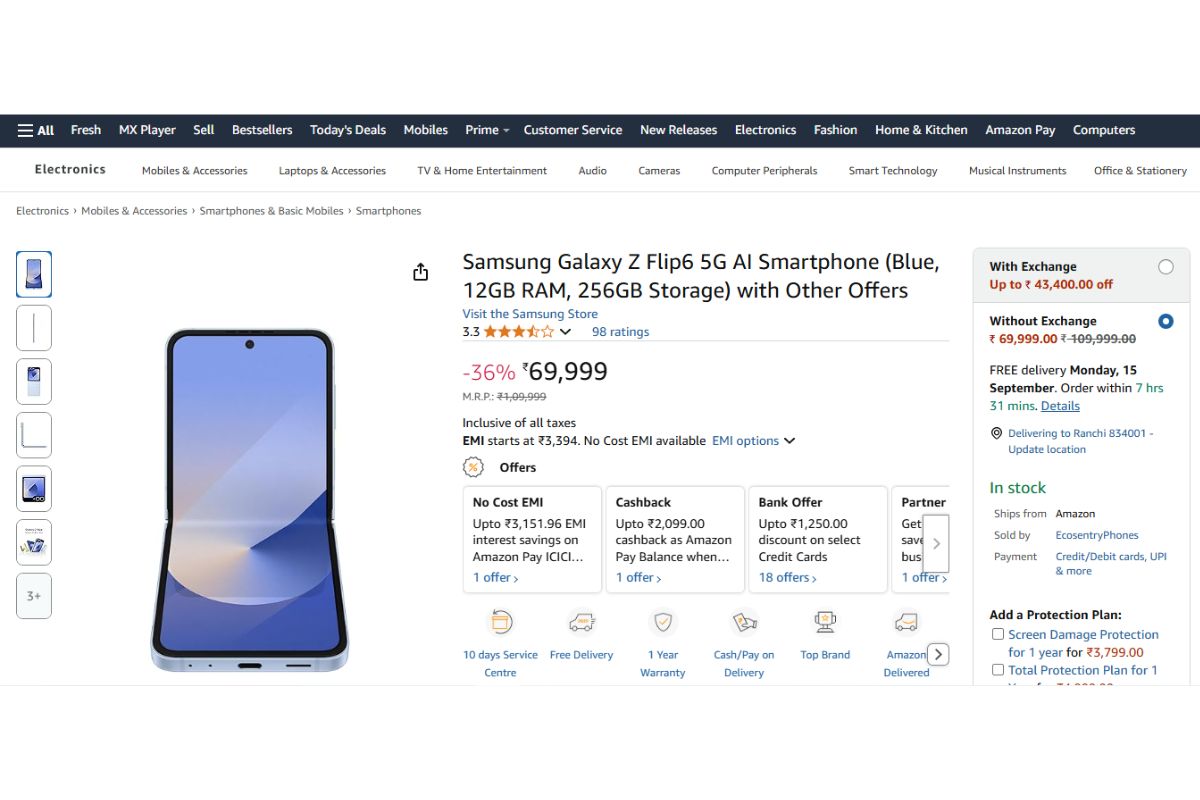This screenshot has height=800, width=1200.
Task: Open the 18 bank offers link
Action: click(786, 577)
